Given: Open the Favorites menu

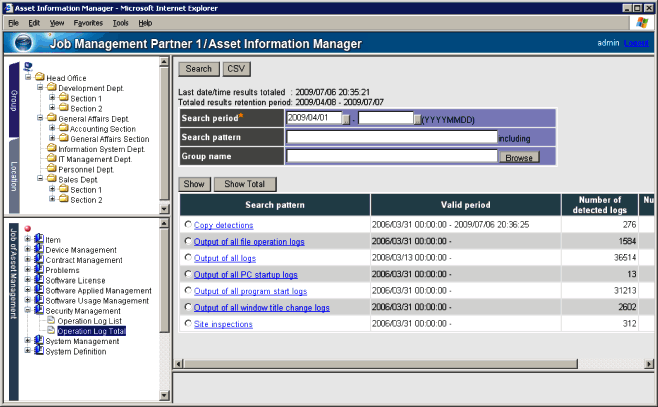Looking at the screenshot, I should coord(88,22).
